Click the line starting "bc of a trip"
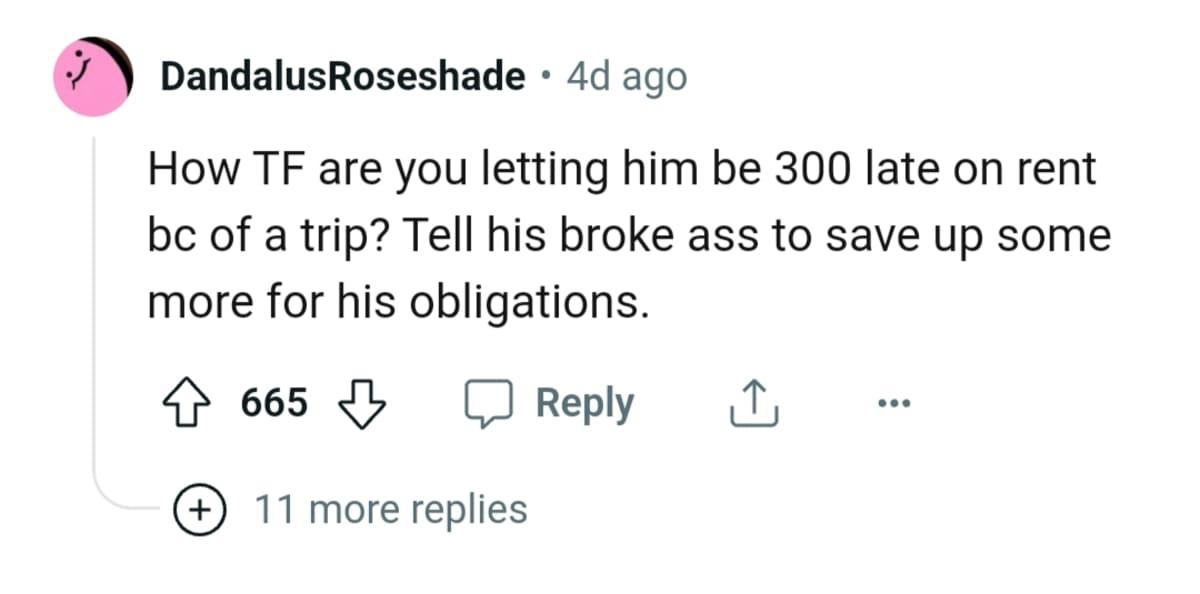Image resolution: width=1200 pixels, height=594 pixels. coord(629,236)
